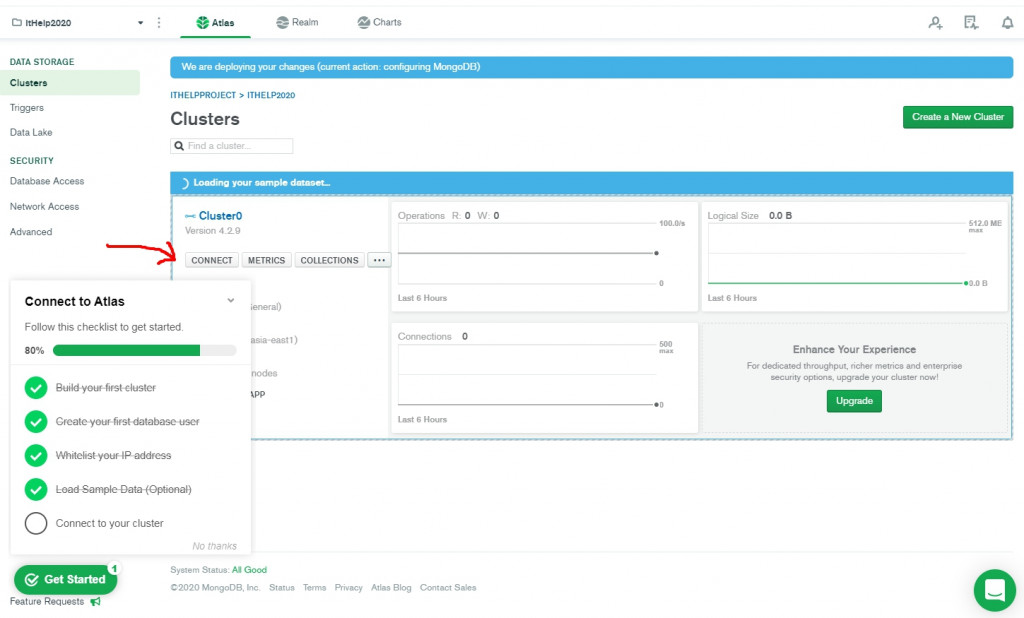The image size is (1024, 618).
Task: Open the notifications bell
Action: coord(1008,23)
